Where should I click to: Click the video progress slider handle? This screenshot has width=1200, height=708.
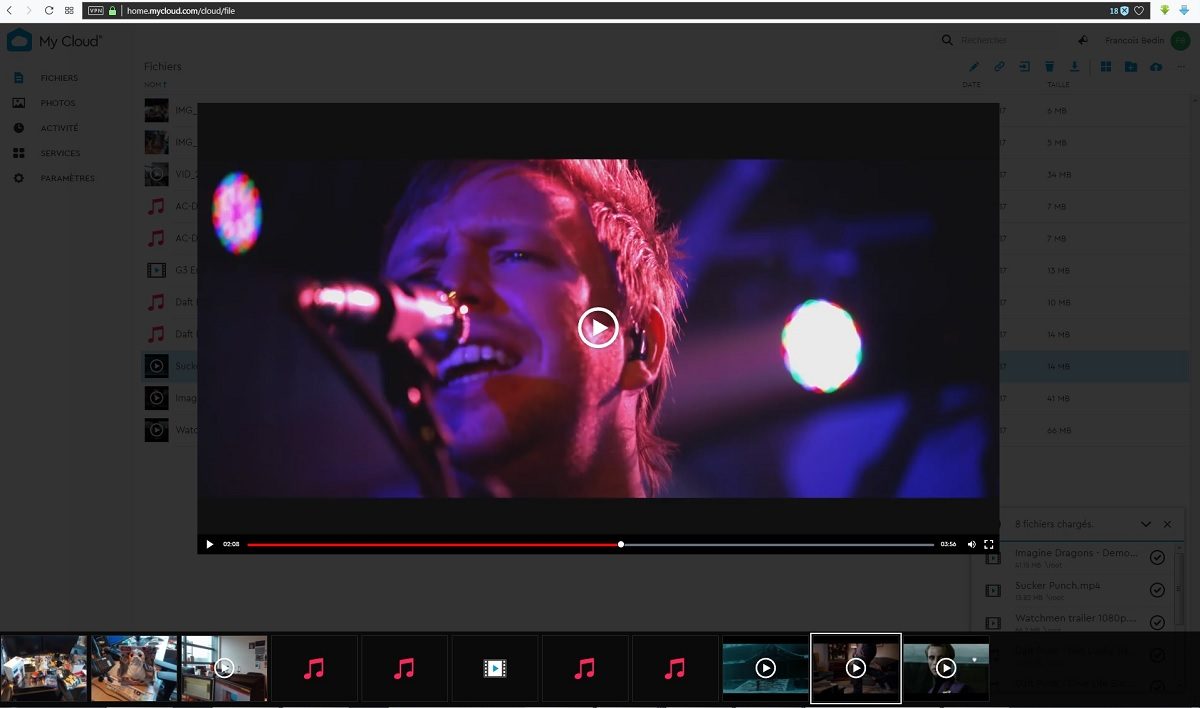click(621, 545)
